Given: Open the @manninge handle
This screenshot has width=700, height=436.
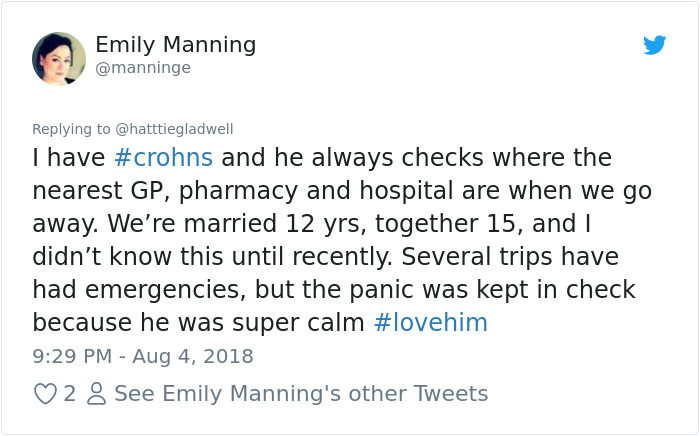Looking at the screenshot, I should (x=142, y=68).
